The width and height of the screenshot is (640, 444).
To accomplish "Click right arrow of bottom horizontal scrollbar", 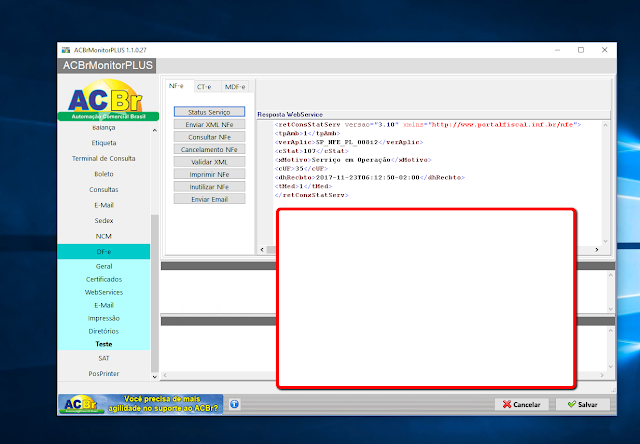I will pyautogui.click(x=602, y=375).
